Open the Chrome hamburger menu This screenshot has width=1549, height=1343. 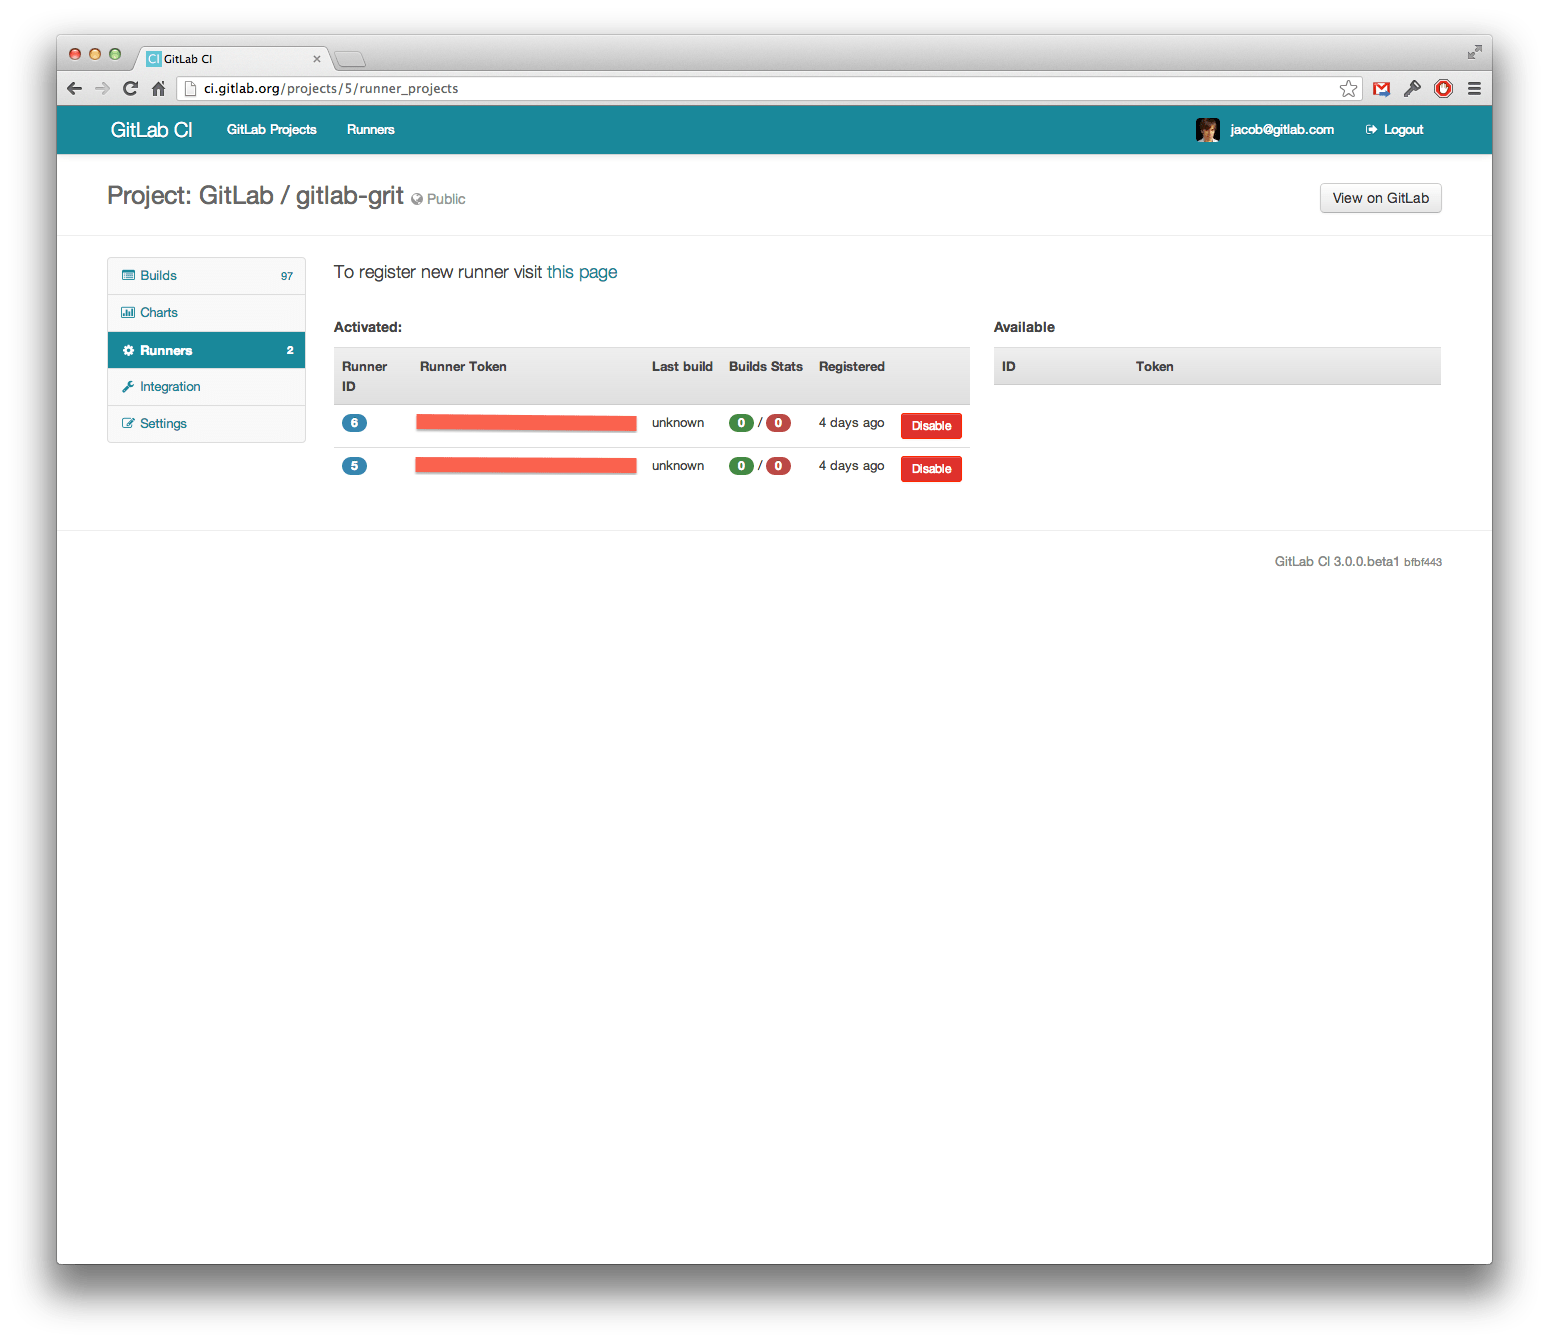(1474, 89)
